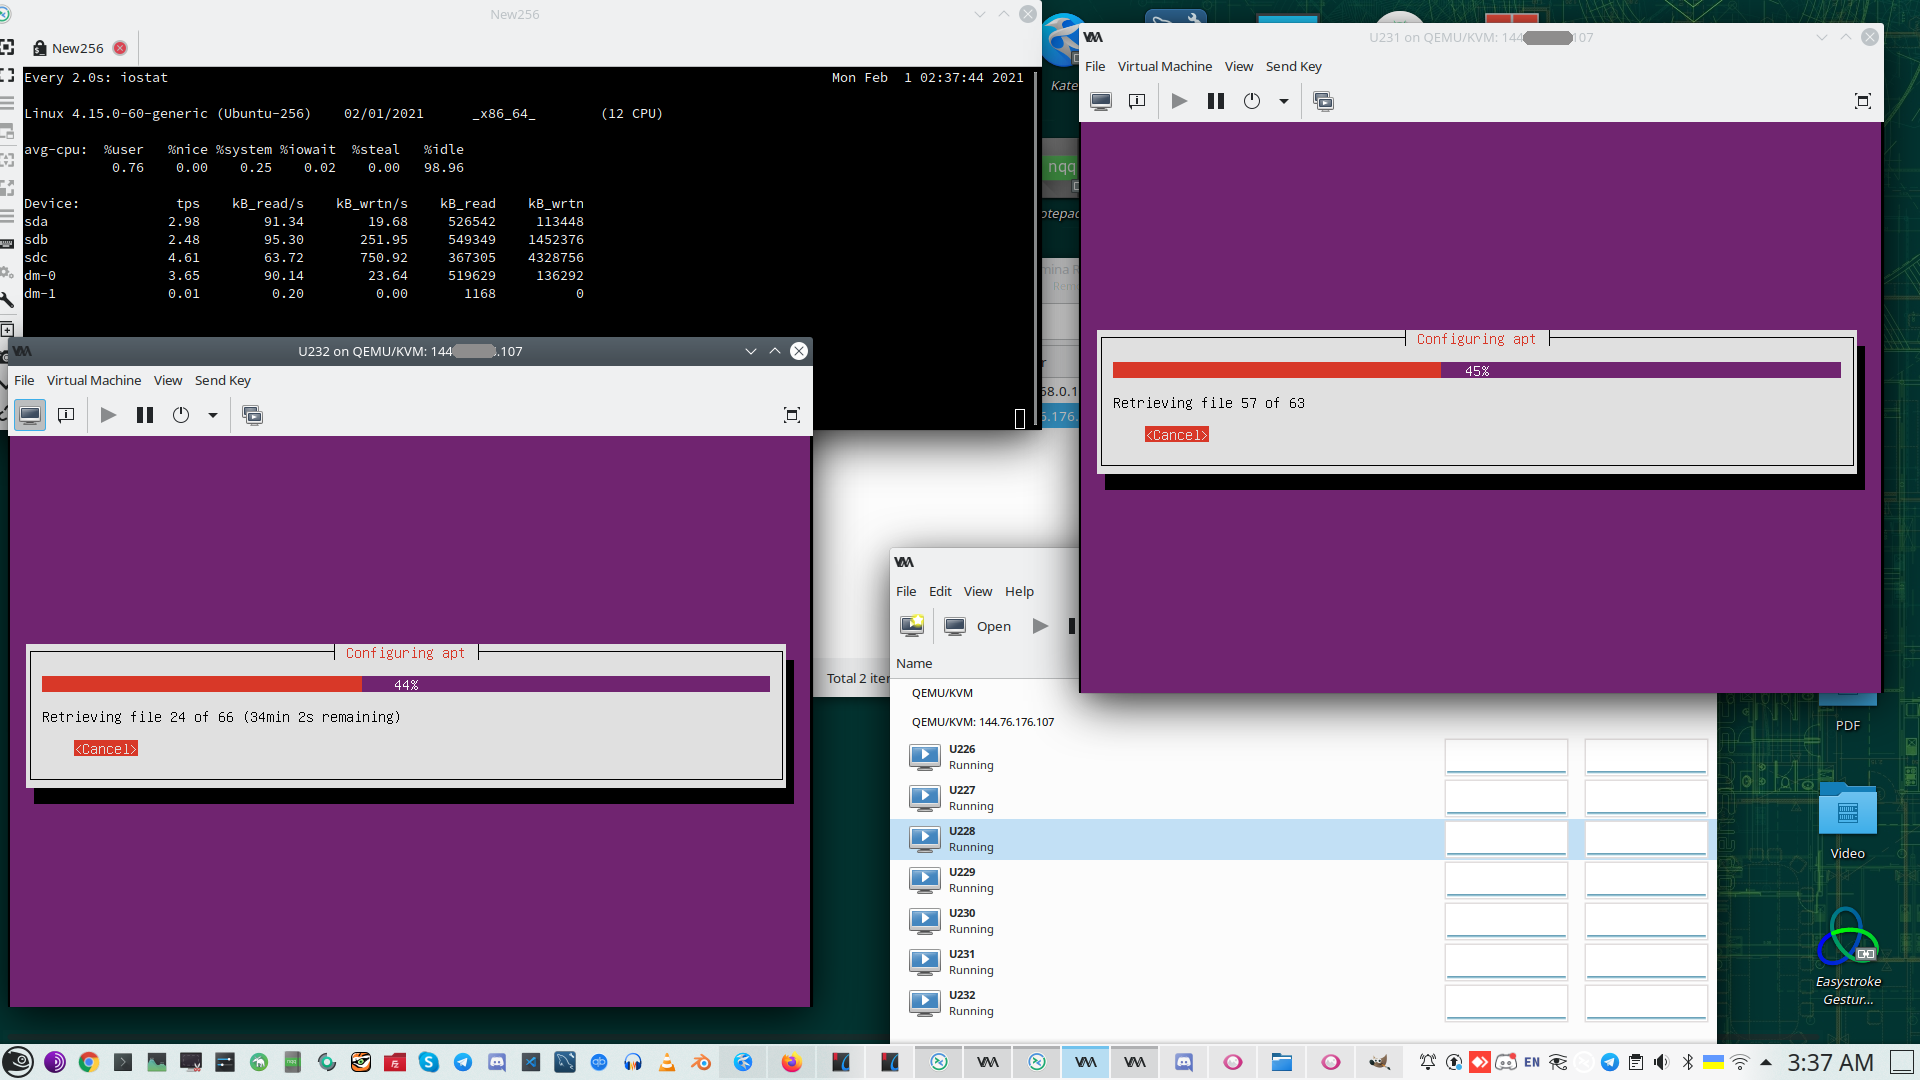Screen dimensions: 1920x1080
Task: Pause the U232 virtual machine
Action: (x=145, y=415)
